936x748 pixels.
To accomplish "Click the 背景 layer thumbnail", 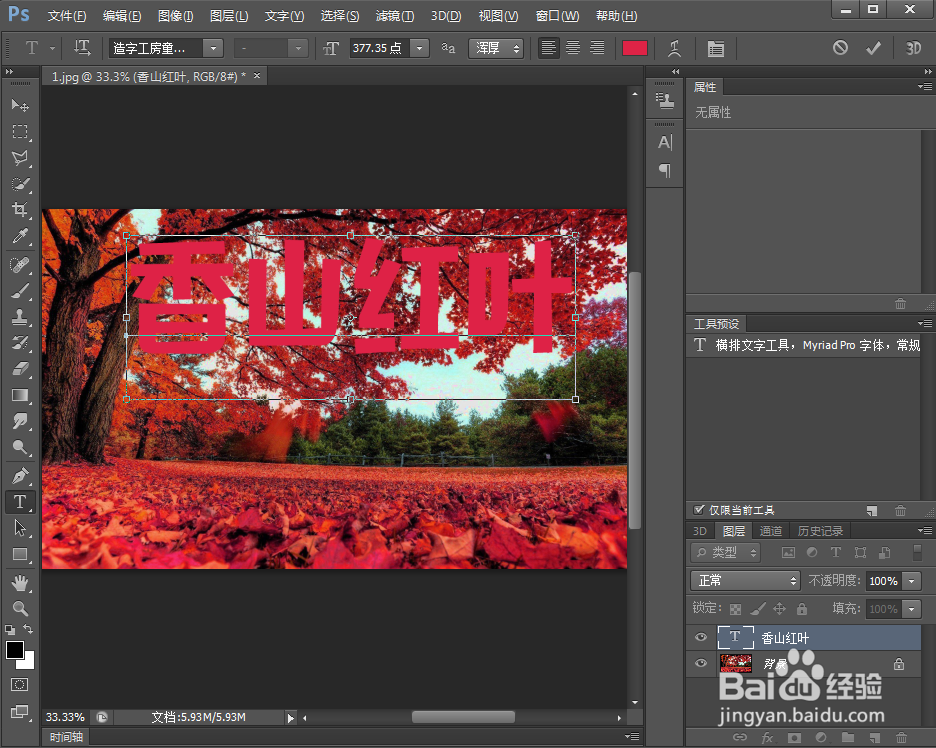I will click(735, 663).
